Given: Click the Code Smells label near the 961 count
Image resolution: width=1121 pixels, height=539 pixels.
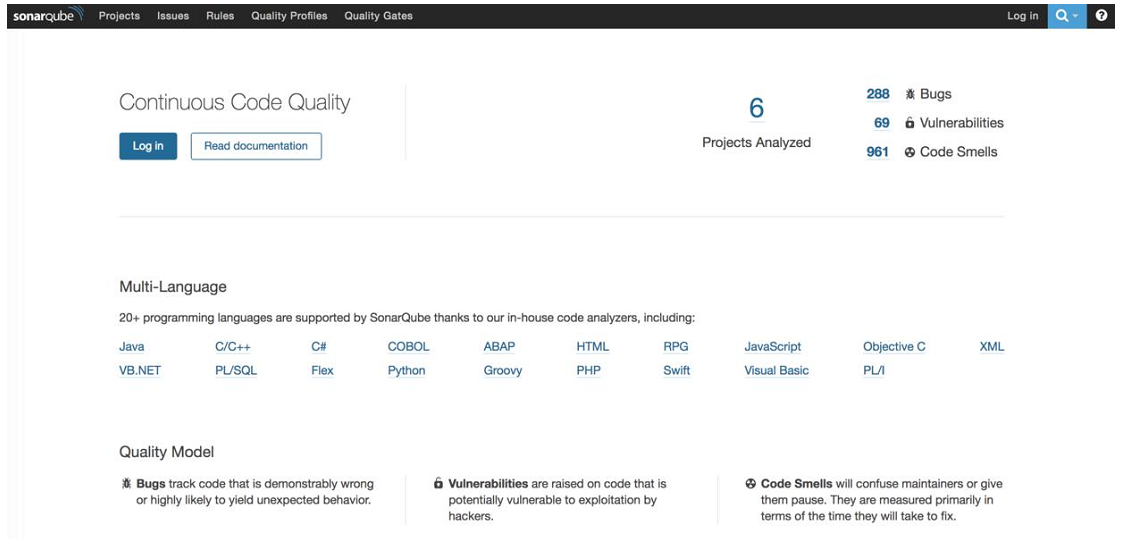Looking at the screenshot, I should (959, 152).
